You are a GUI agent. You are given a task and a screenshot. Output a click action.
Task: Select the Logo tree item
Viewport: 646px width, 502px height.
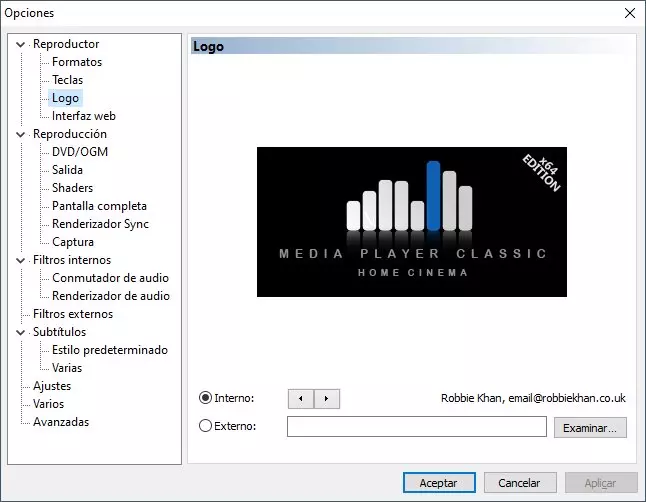65,98
